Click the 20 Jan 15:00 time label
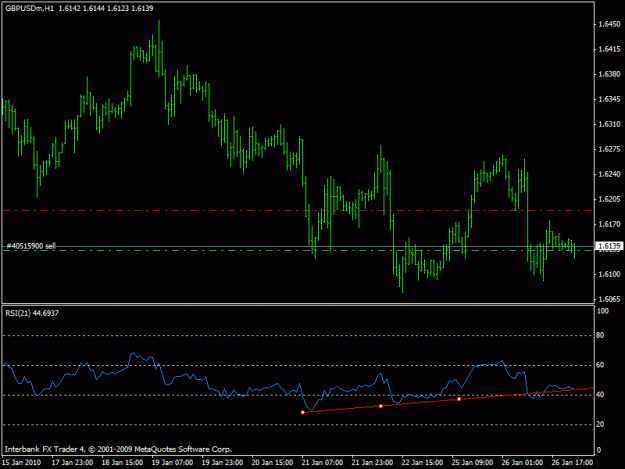The height and width of the screenshot is (469, 625). (x=272, y=463)
